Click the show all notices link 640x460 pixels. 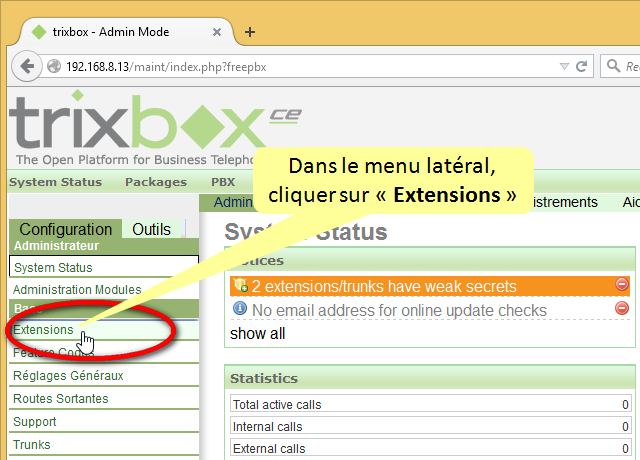tap(258, 333)
